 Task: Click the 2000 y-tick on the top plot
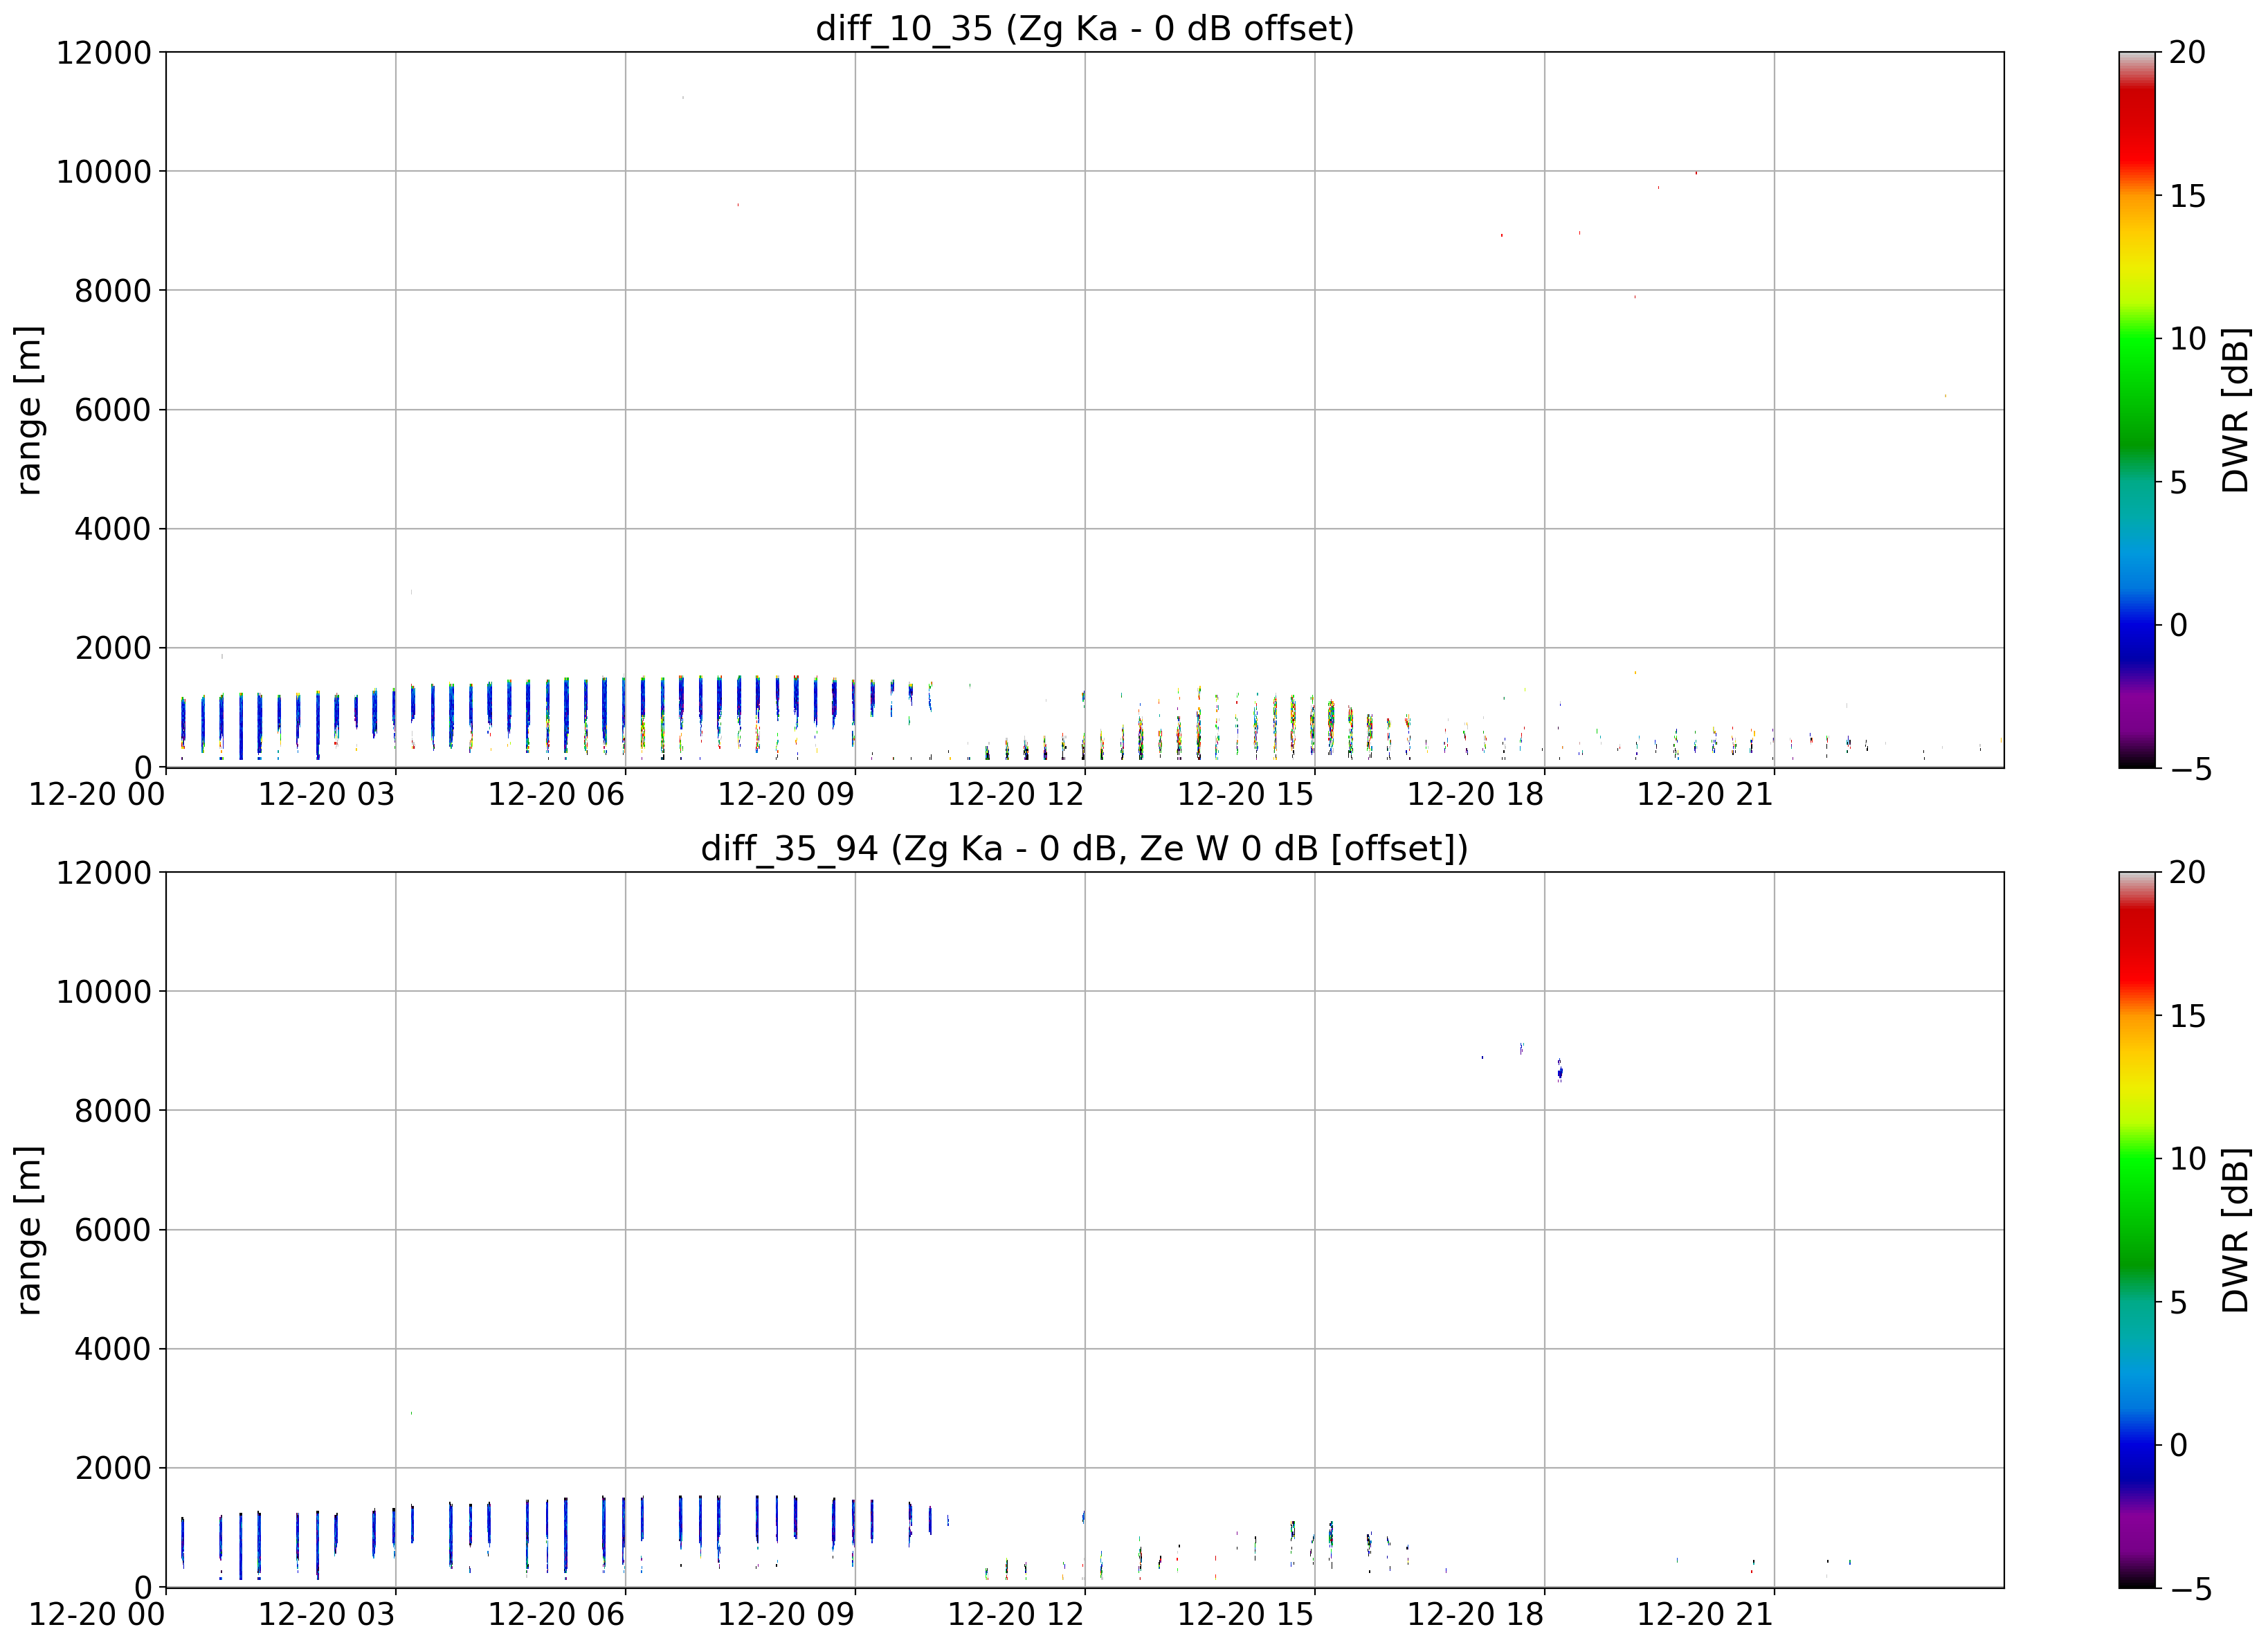coord(113,648)
